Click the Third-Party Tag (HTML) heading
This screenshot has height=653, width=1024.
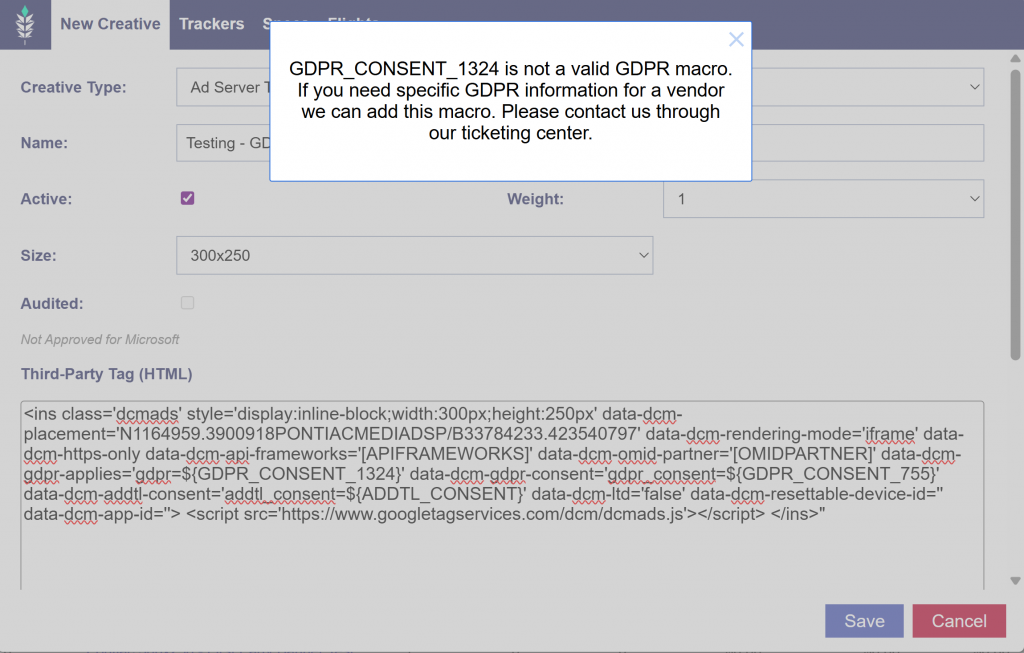click(x=106, y=374)
